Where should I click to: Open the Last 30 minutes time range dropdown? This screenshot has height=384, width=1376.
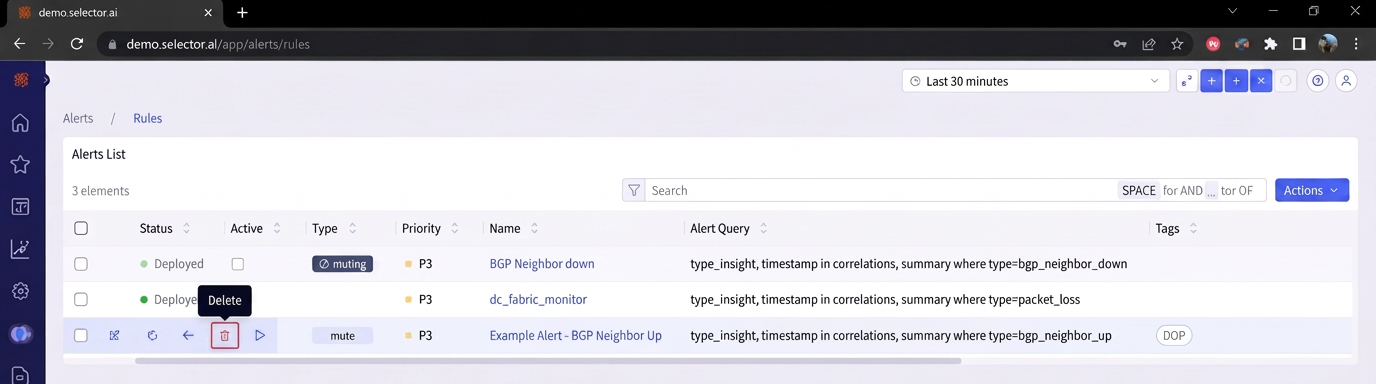coord(1035,81)
